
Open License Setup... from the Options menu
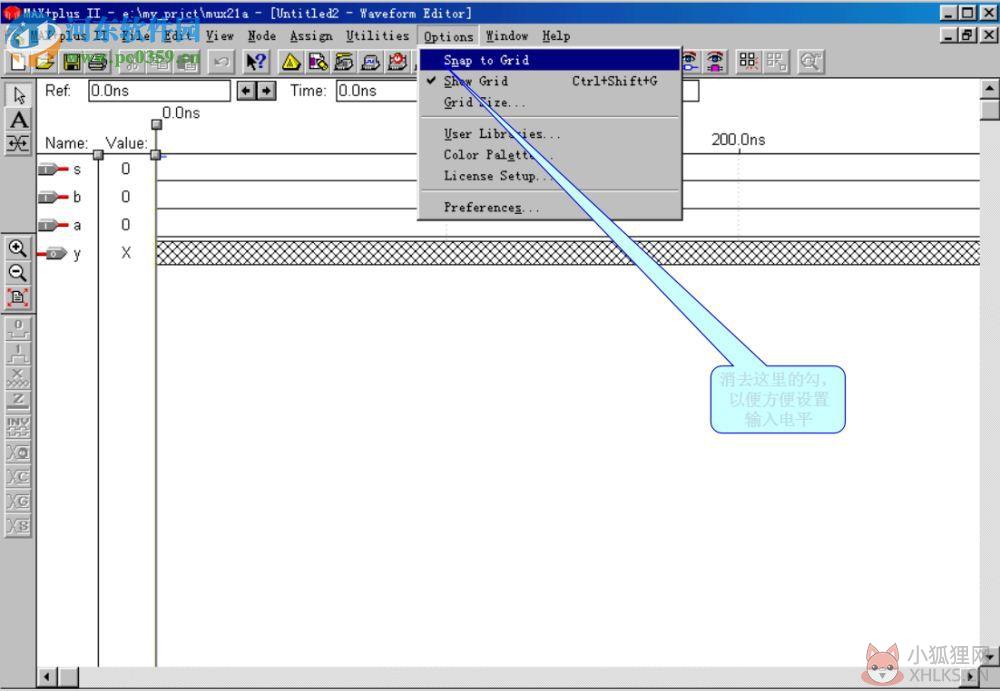pos(550,175)
